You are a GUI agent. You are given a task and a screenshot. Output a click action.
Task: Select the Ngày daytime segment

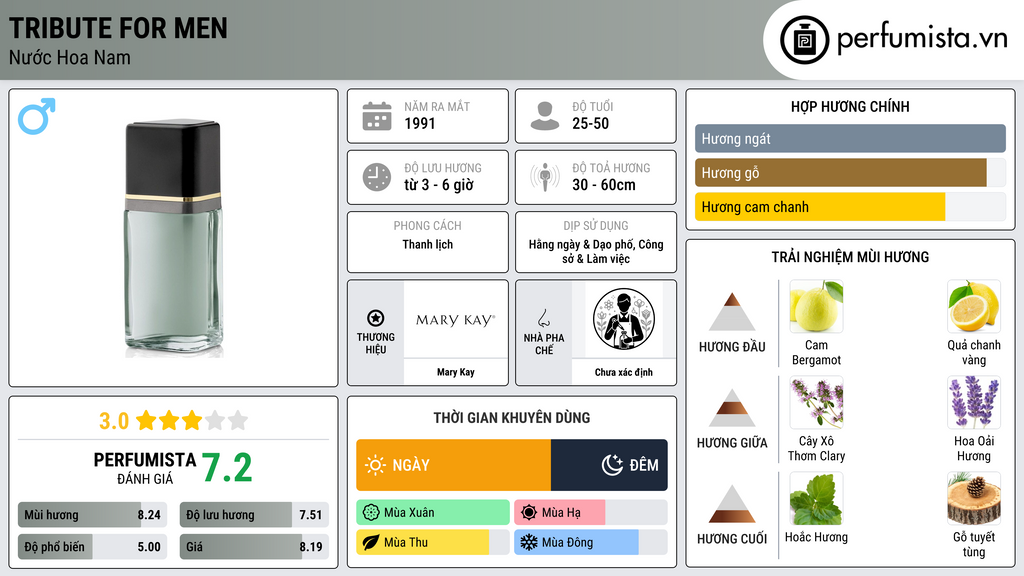pyautogui.click(x=453, y=465)
